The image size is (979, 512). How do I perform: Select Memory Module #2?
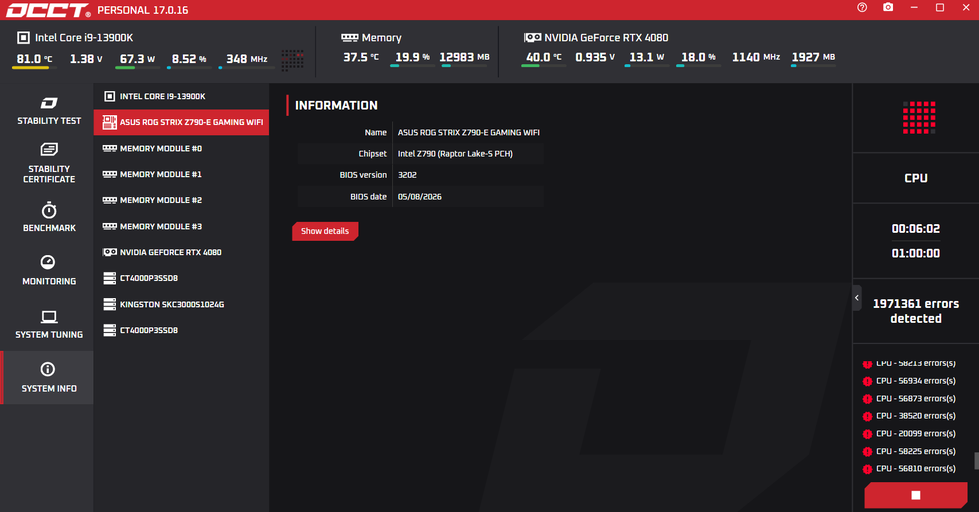pyautogui.click(x=181, y=200)
